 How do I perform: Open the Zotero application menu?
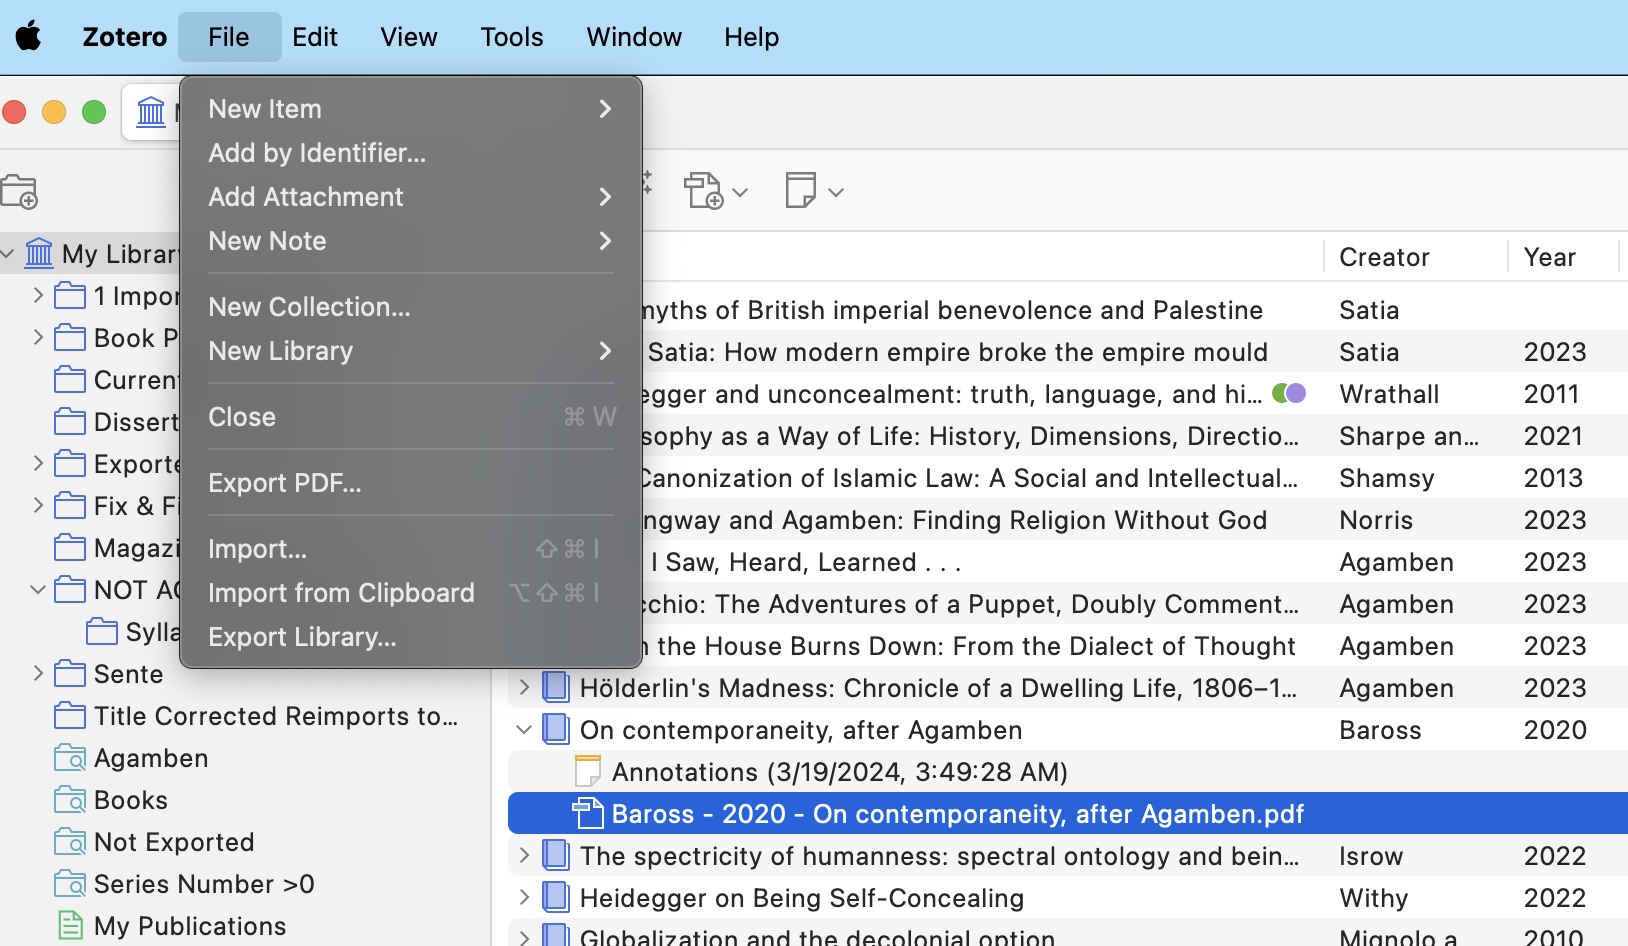coord(125,37)
